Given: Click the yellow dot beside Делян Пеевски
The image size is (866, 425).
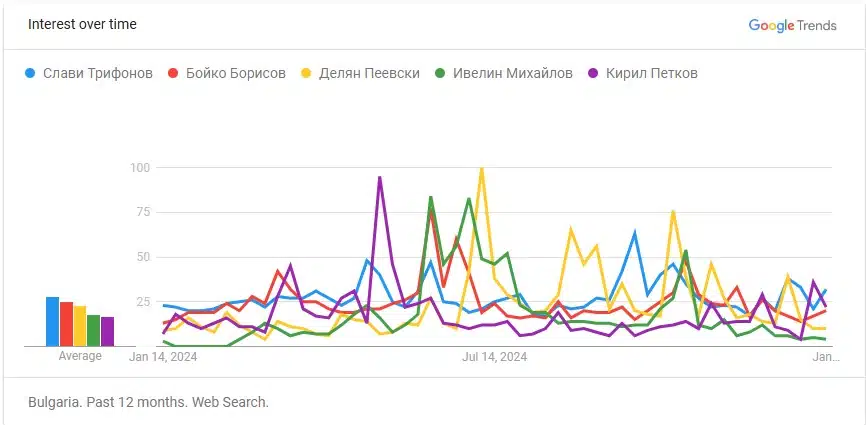Looking at the screenshot, I should [309, 74].
